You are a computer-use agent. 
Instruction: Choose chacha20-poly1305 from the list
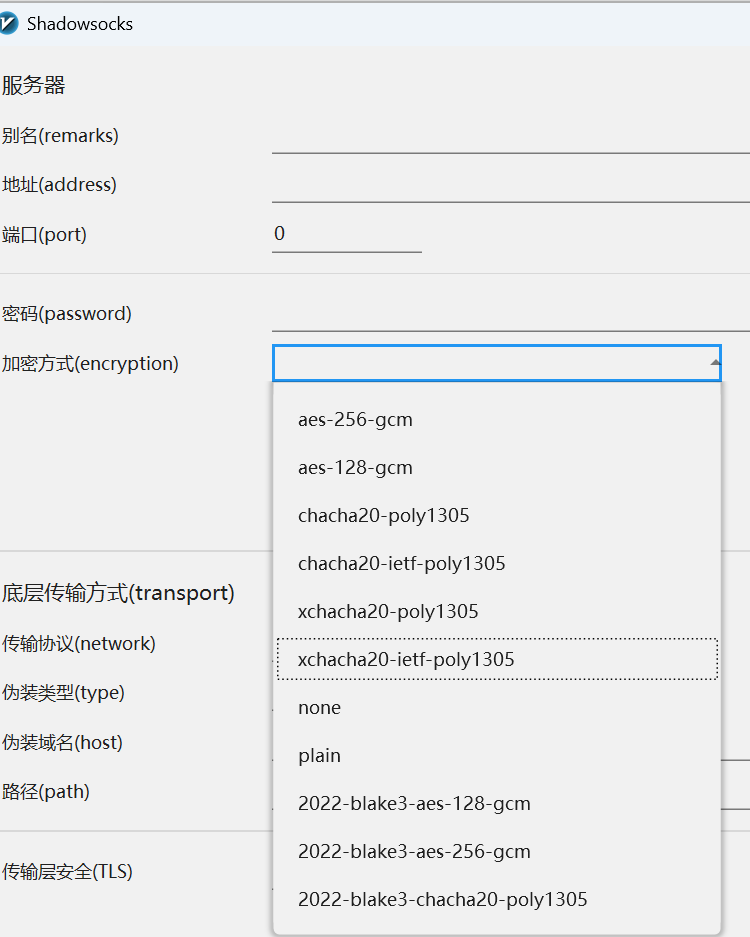(497, 515)
